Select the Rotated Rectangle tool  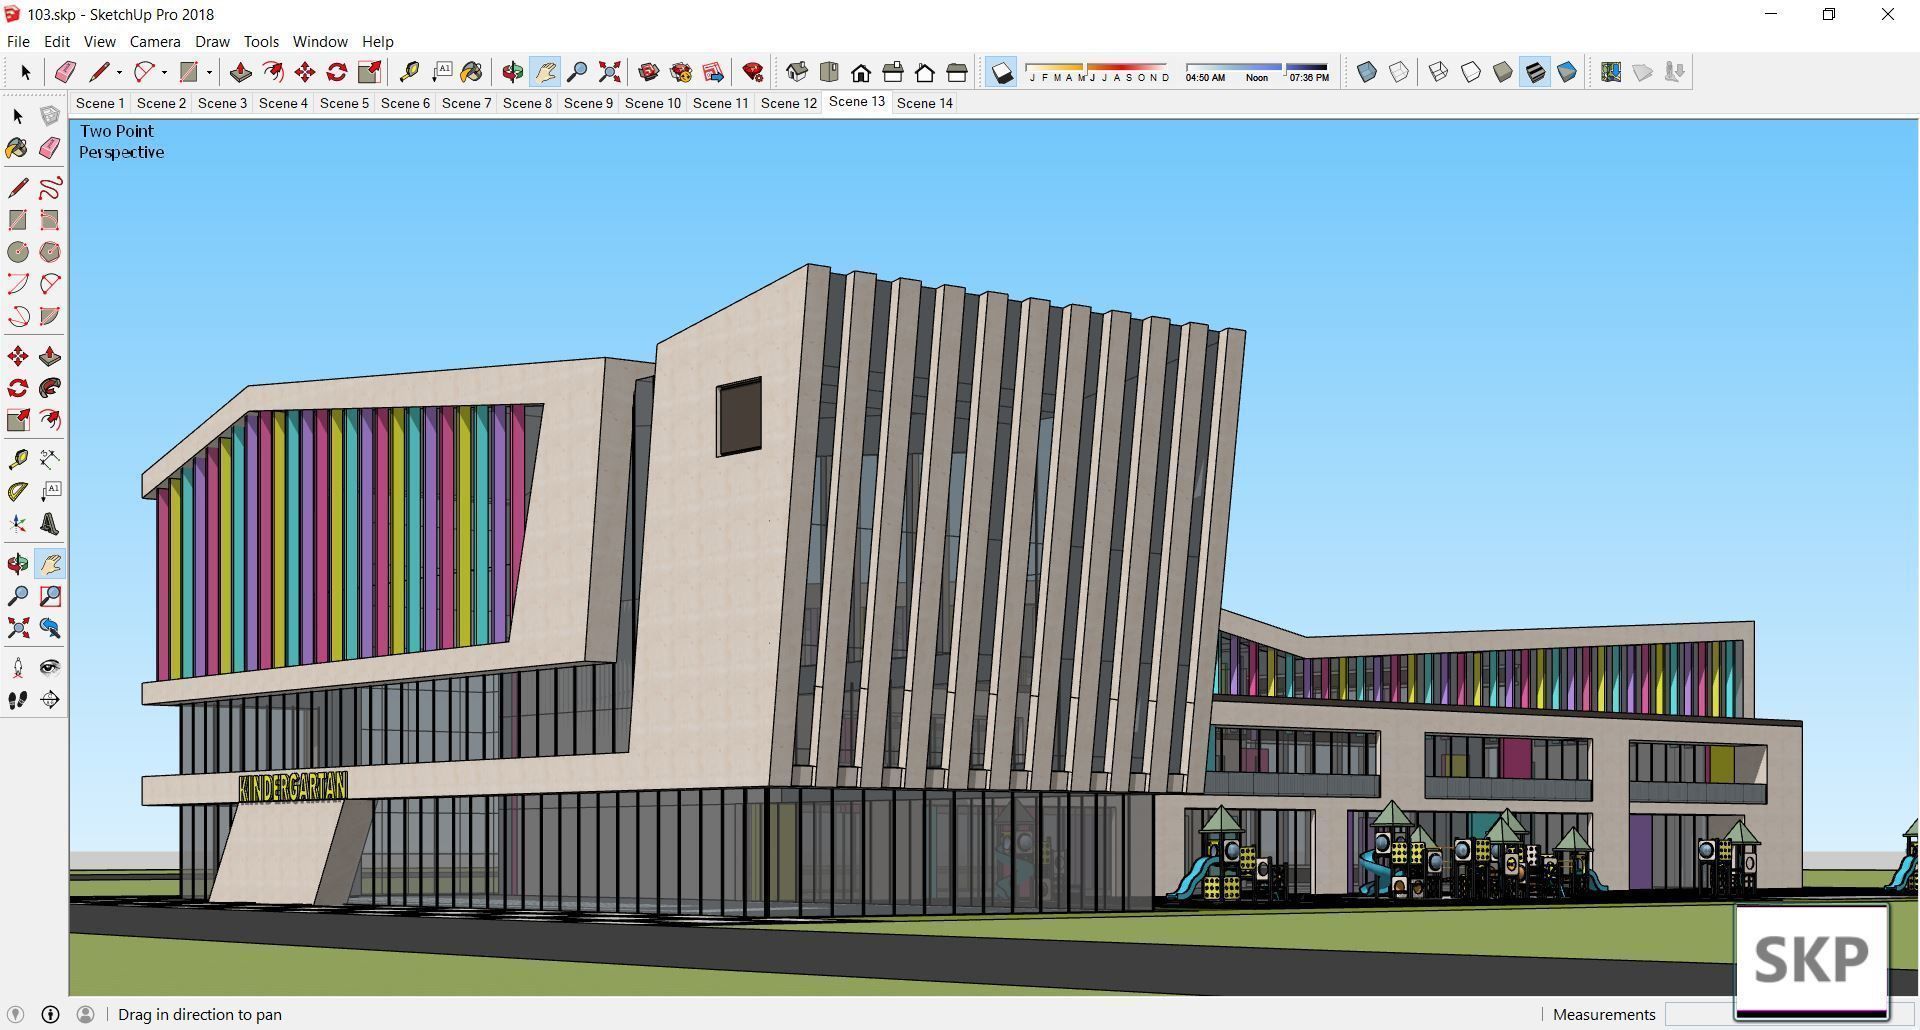49,220
